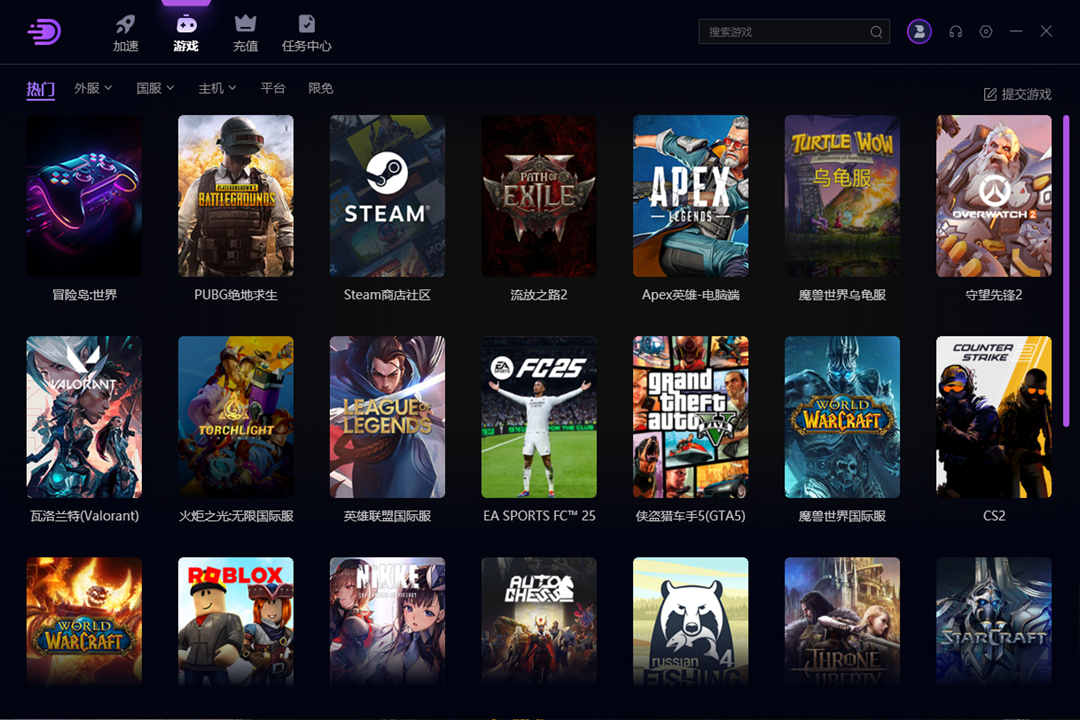Open the NIKKE game cover

387,621
